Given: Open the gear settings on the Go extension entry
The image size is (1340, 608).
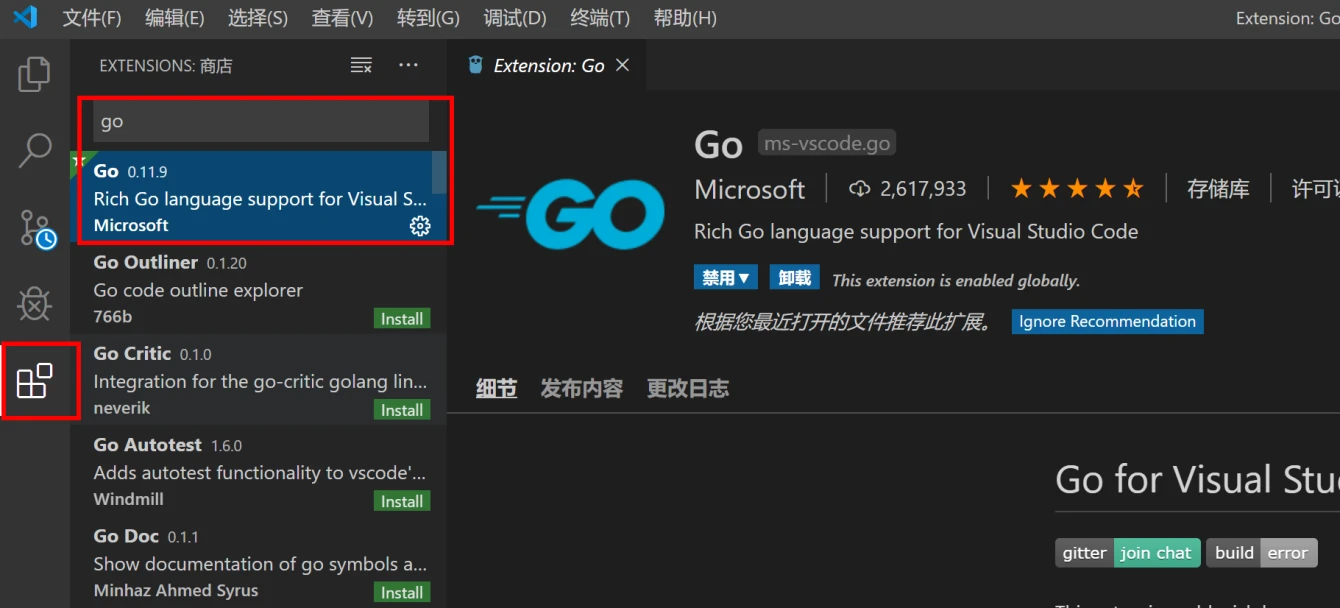Looking at the screenshot, I should pos(420,227).
